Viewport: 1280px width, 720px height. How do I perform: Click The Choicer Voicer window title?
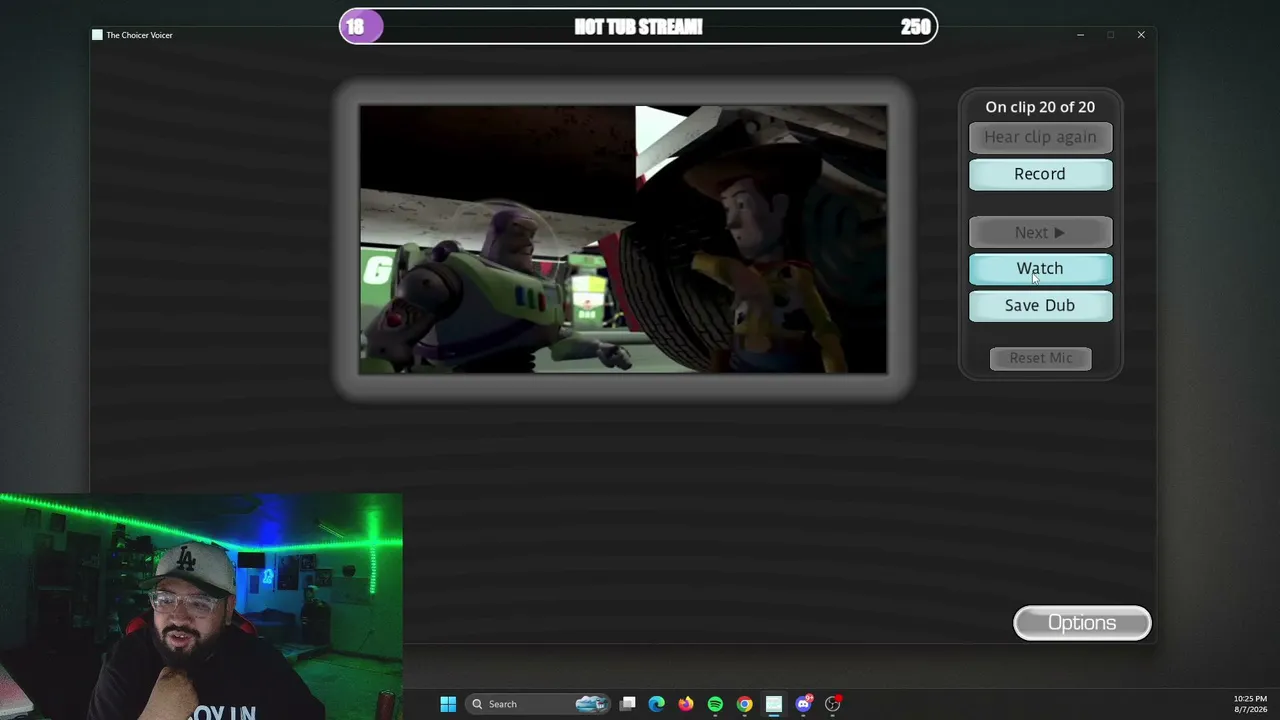[139, 35]
